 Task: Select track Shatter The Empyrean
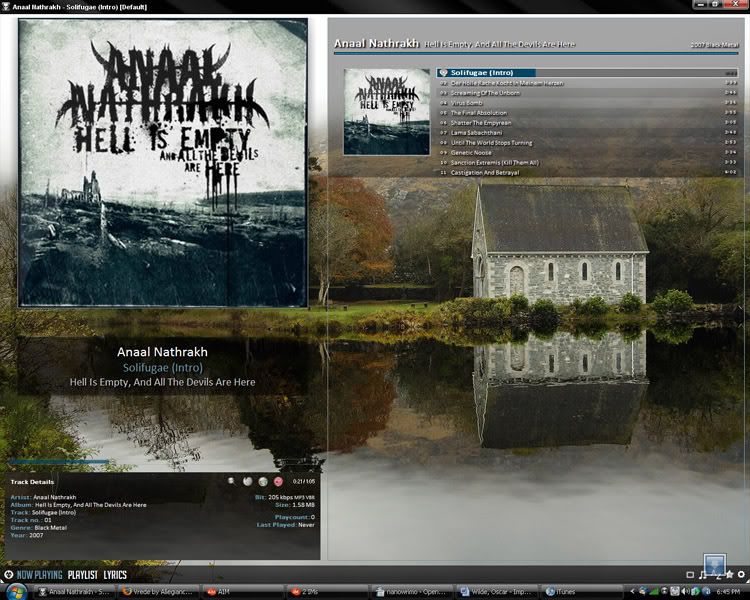point(587,123)
